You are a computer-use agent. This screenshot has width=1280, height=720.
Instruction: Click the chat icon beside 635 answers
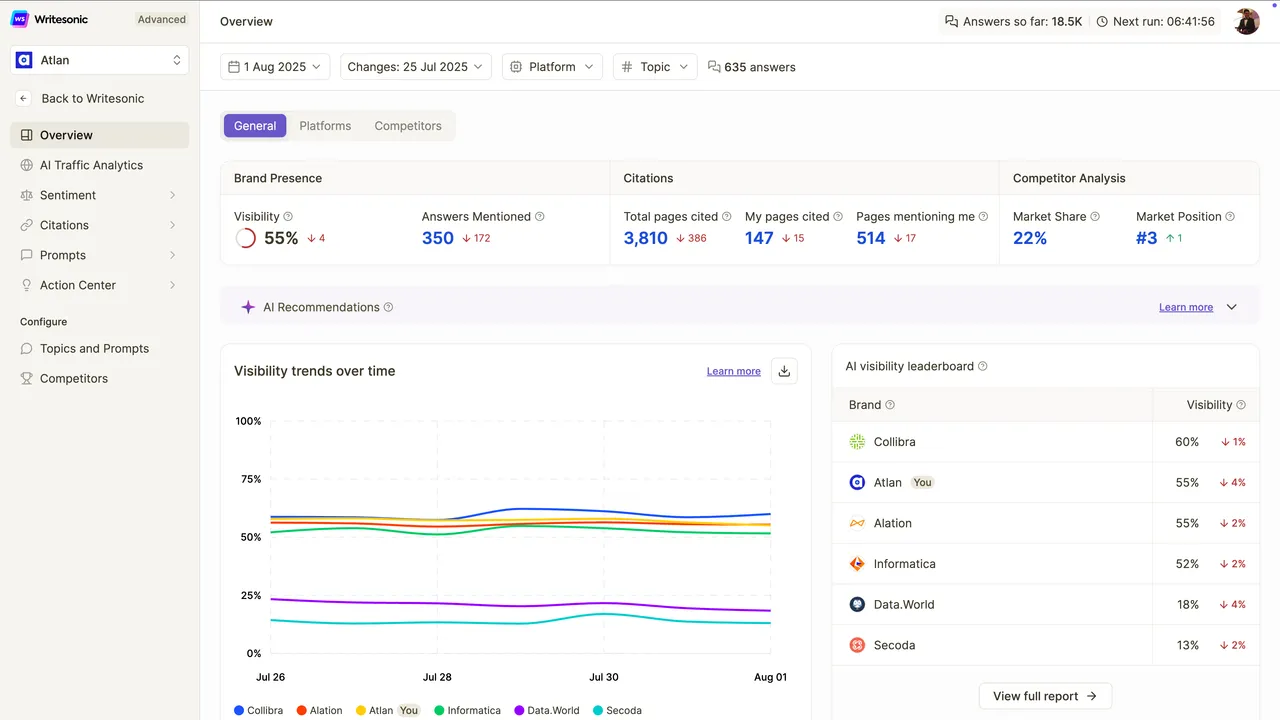[x=714, y=67]
